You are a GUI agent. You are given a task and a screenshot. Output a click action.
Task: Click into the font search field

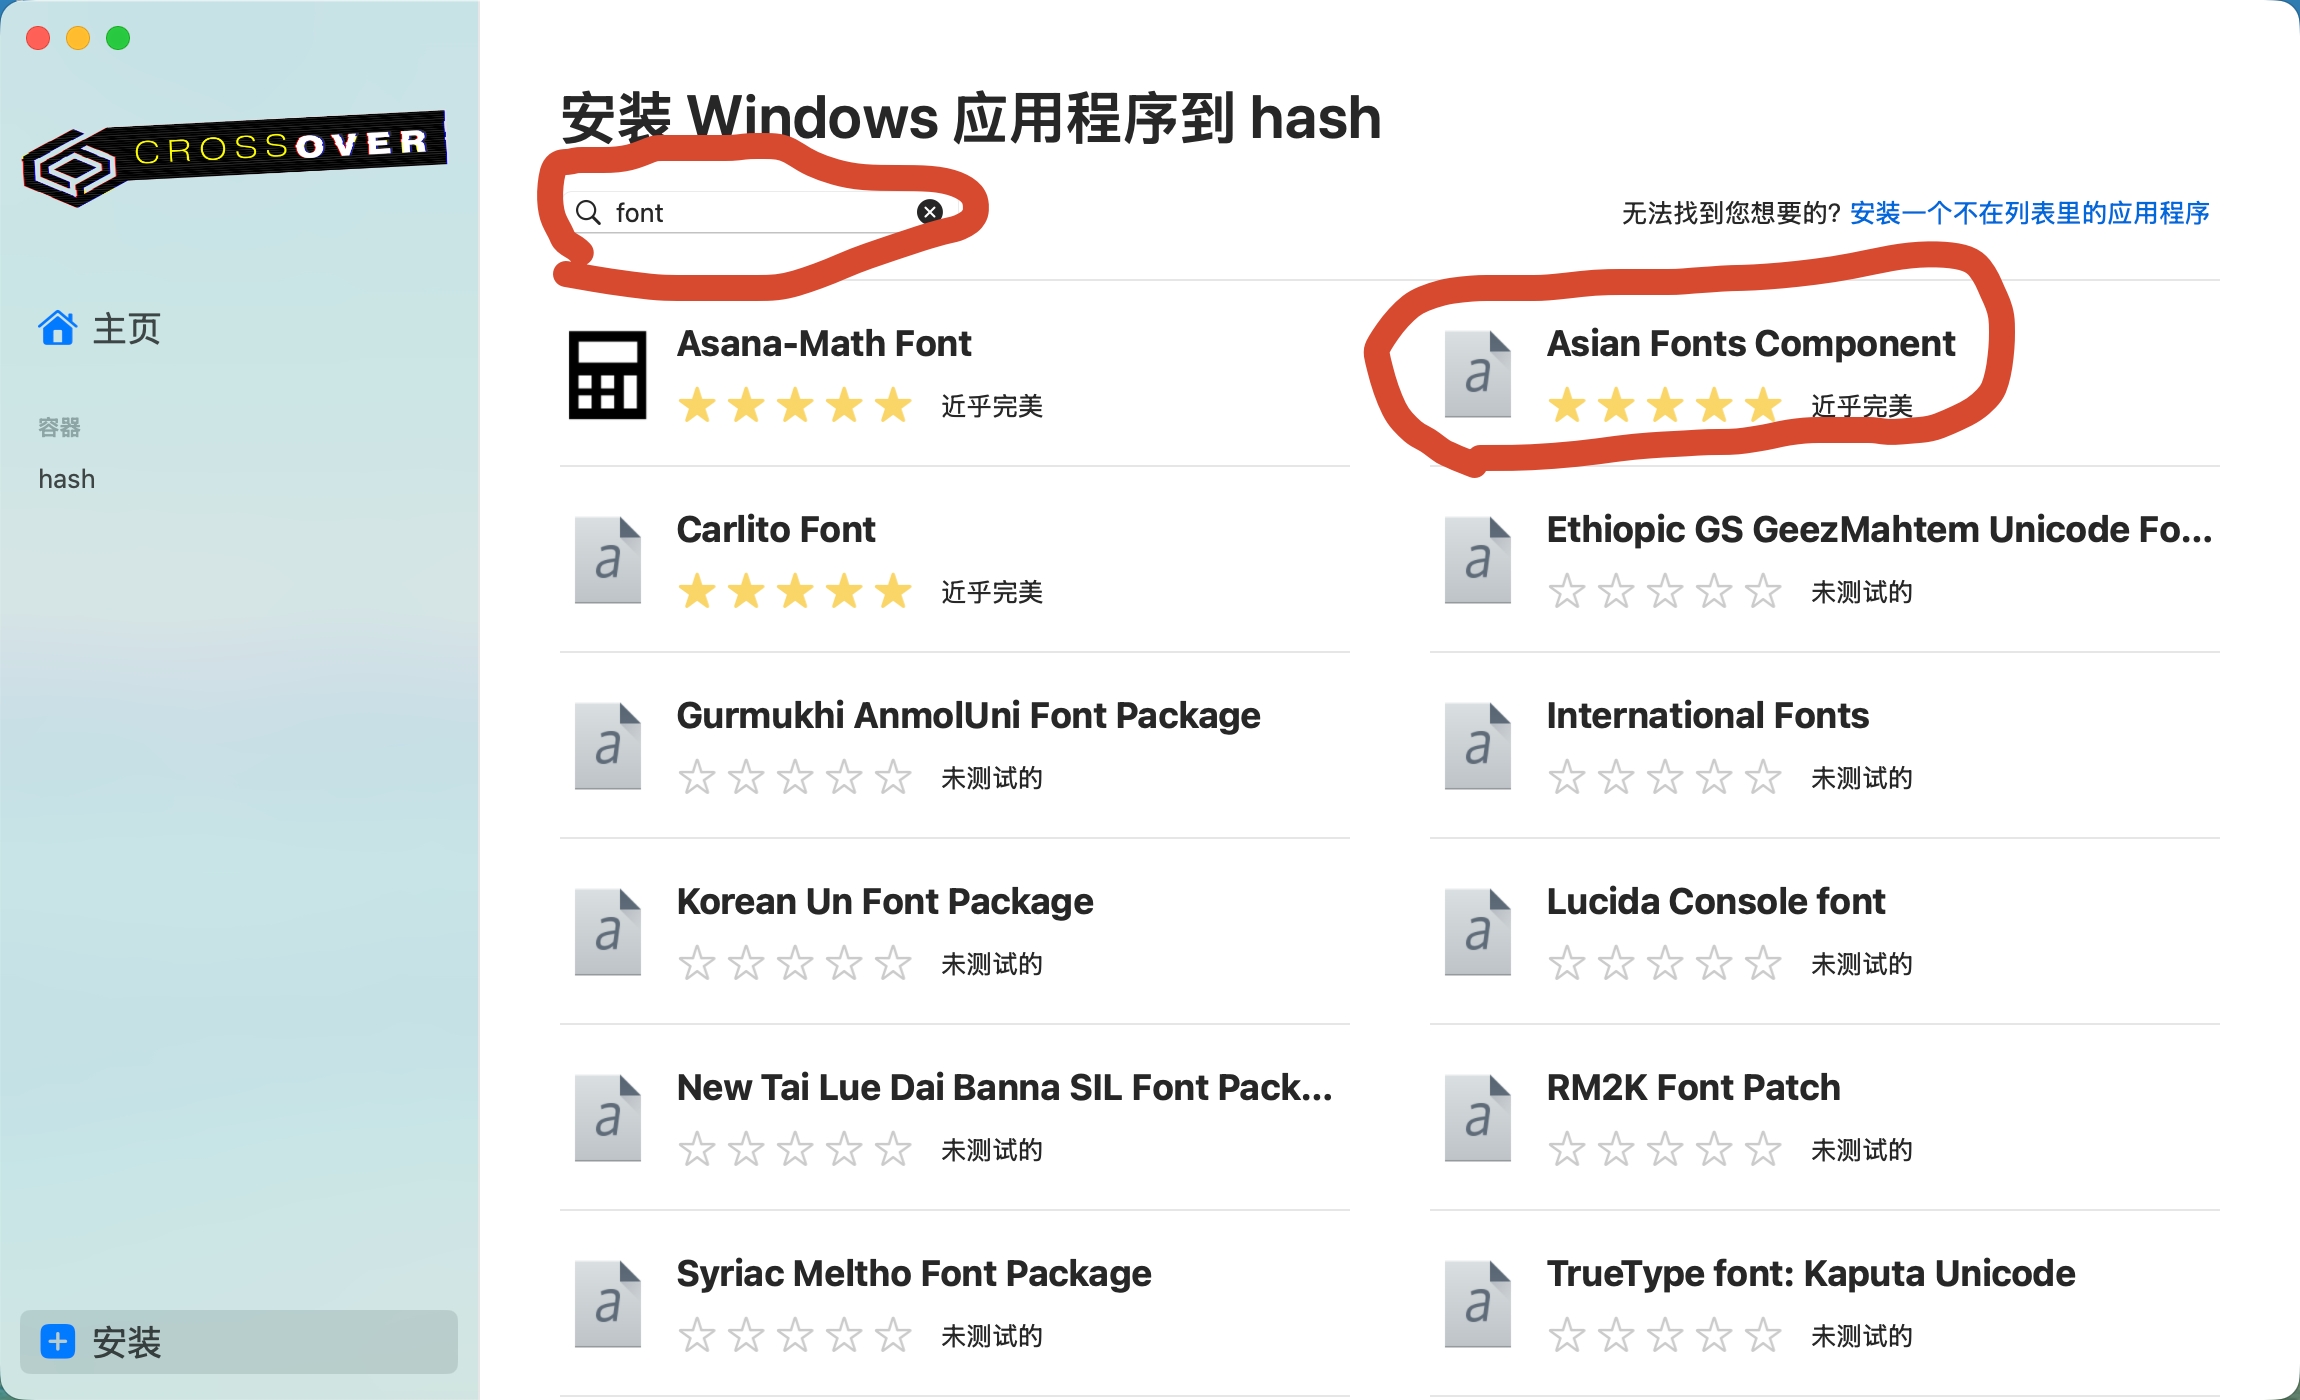760,212
